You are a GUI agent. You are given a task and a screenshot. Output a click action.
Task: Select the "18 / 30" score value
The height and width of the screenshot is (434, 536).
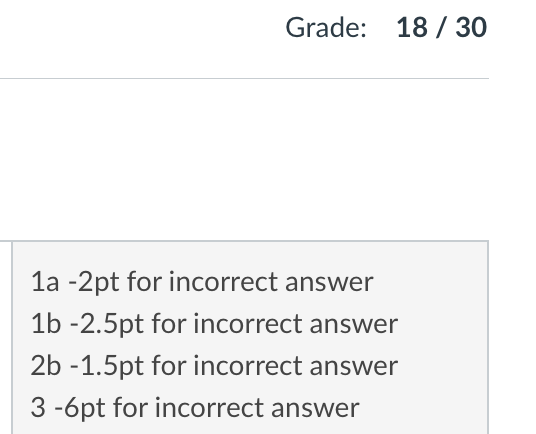click(x=441, y=27)
